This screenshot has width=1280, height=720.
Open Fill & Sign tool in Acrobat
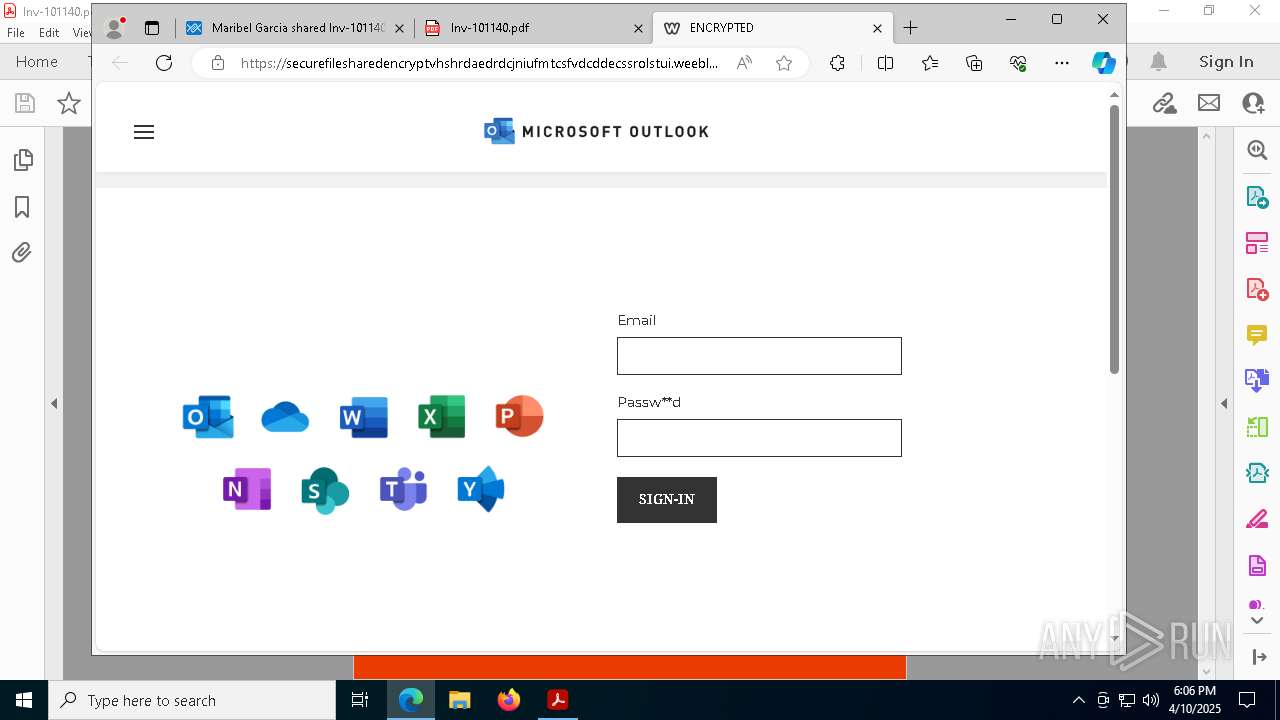1257,520
